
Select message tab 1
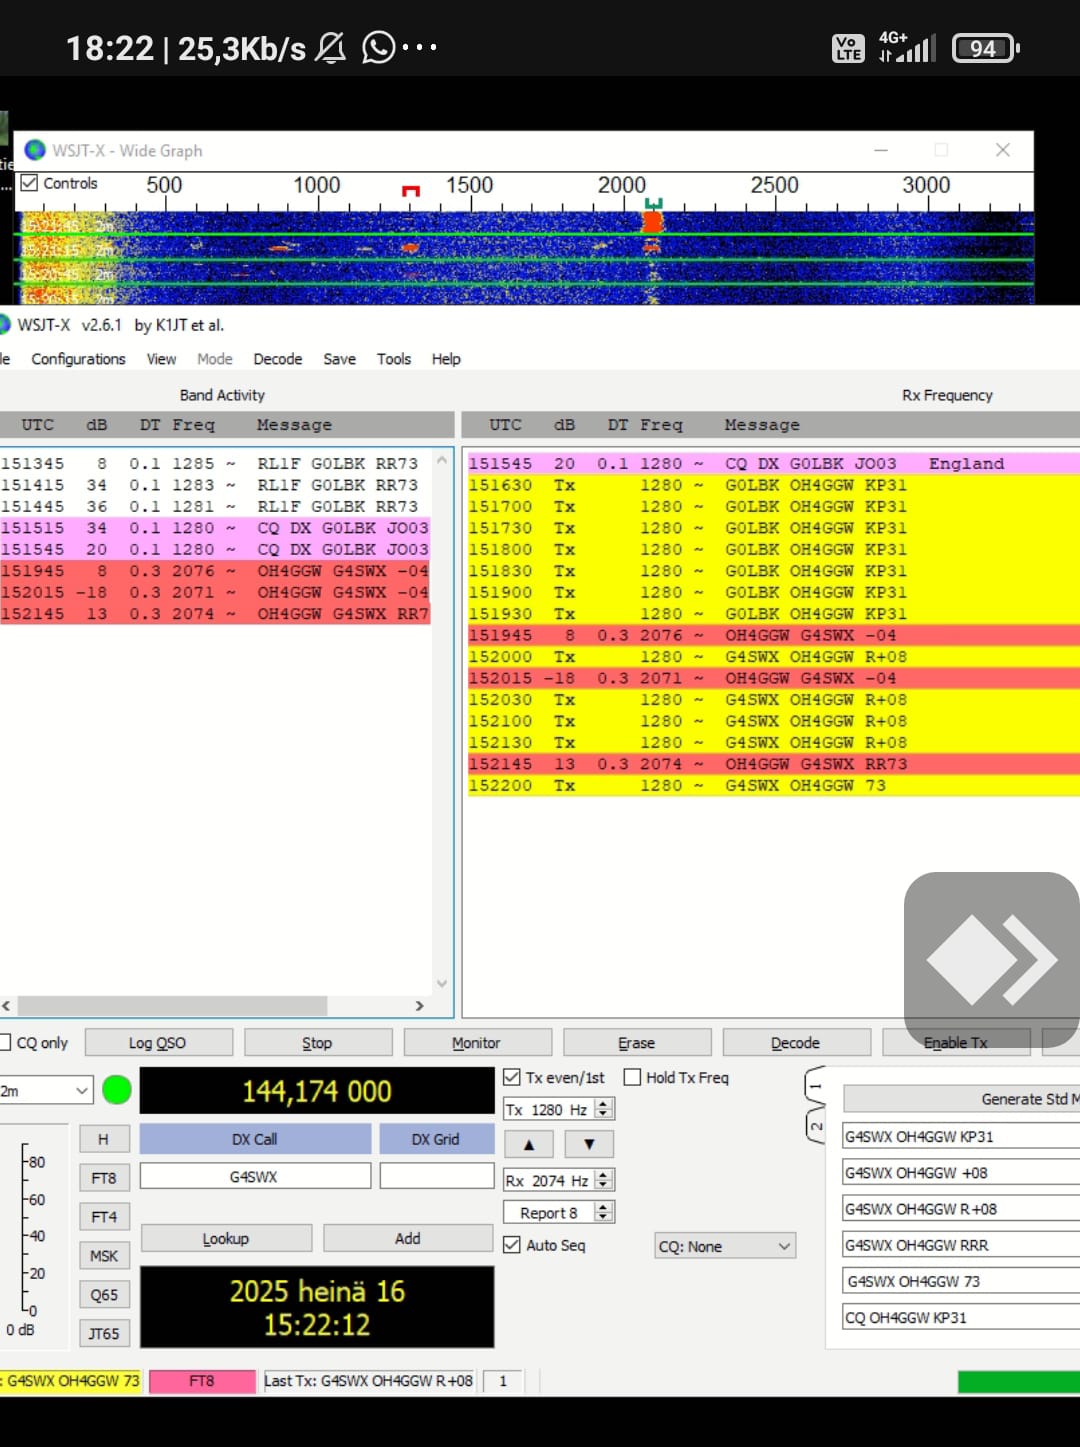(x=815, y=1085)
